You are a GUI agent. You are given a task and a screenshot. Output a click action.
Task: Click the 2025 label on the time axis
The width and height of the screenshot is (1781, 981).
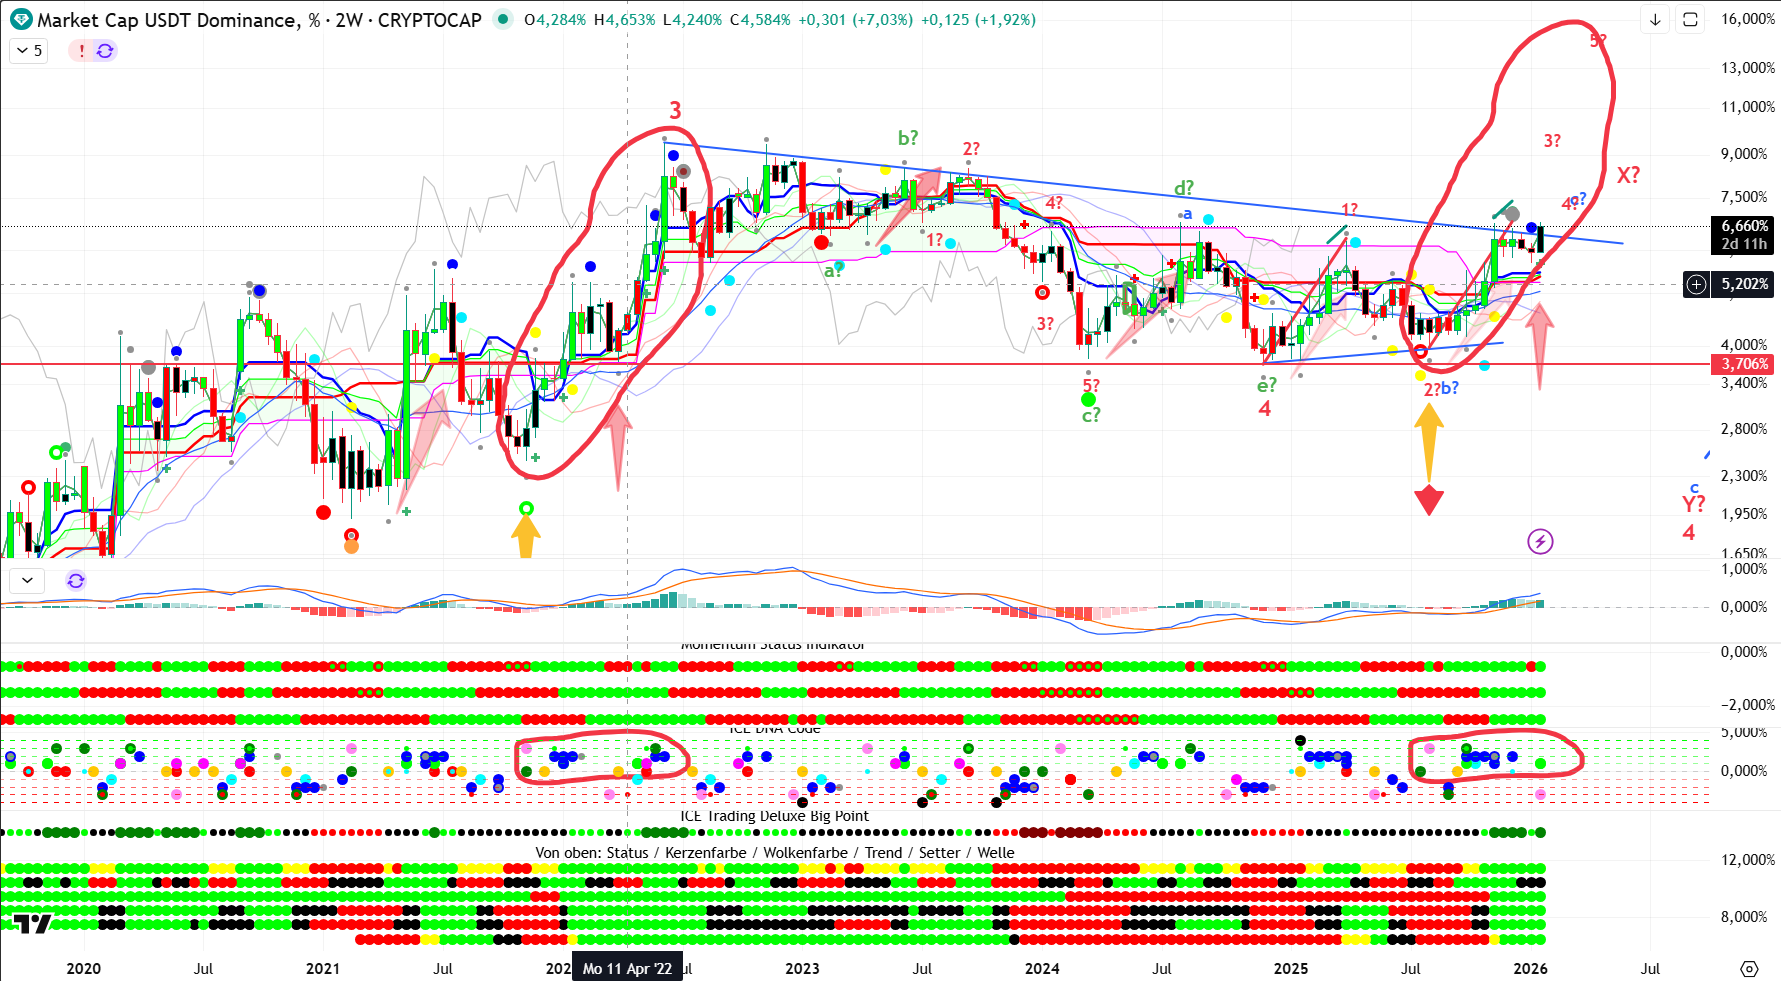1290,968
